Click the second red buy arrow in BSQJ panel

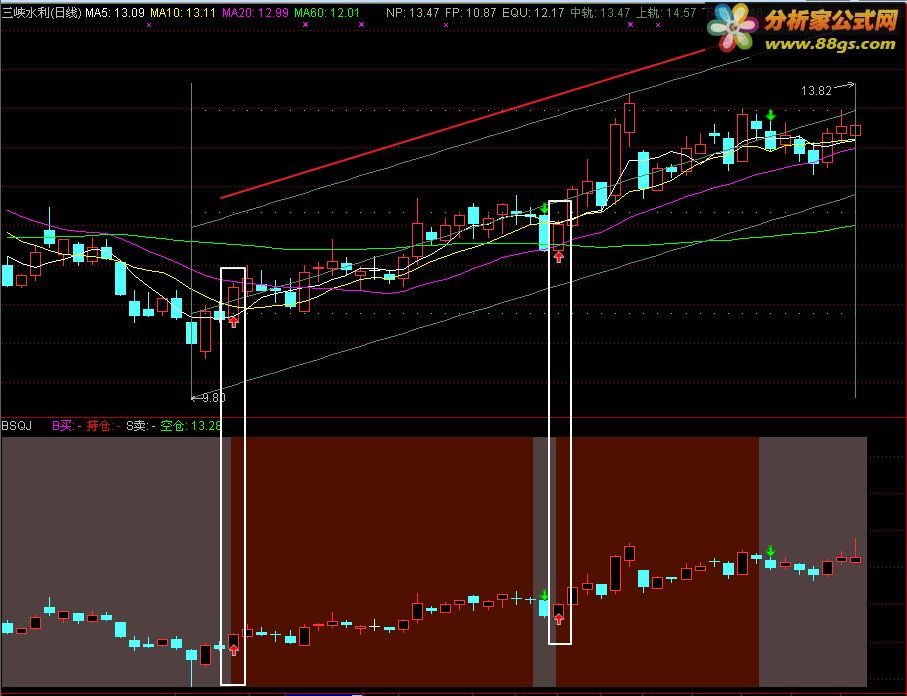click(x=558, y=619)
